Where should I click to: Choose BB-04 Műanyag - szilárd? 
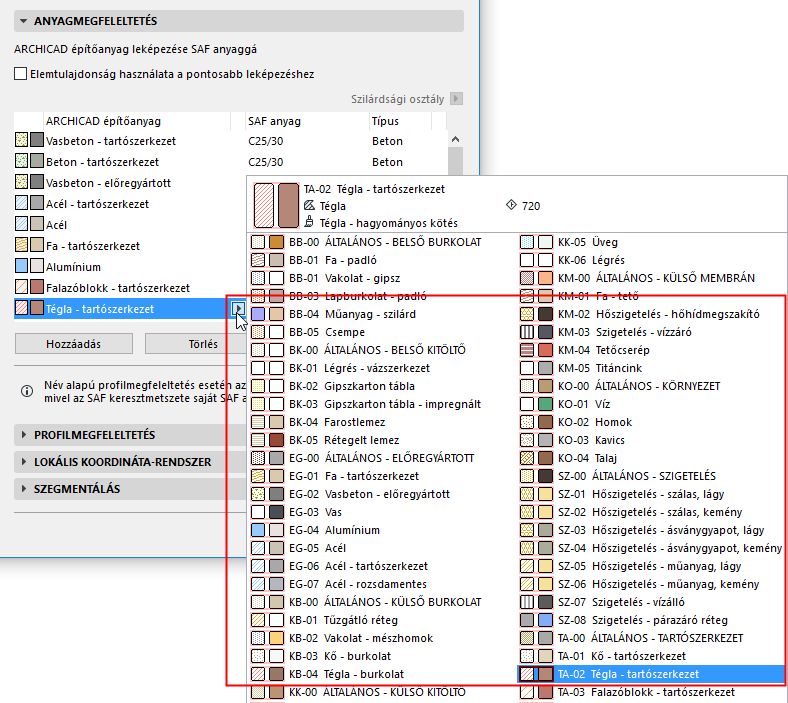[383, 314]
